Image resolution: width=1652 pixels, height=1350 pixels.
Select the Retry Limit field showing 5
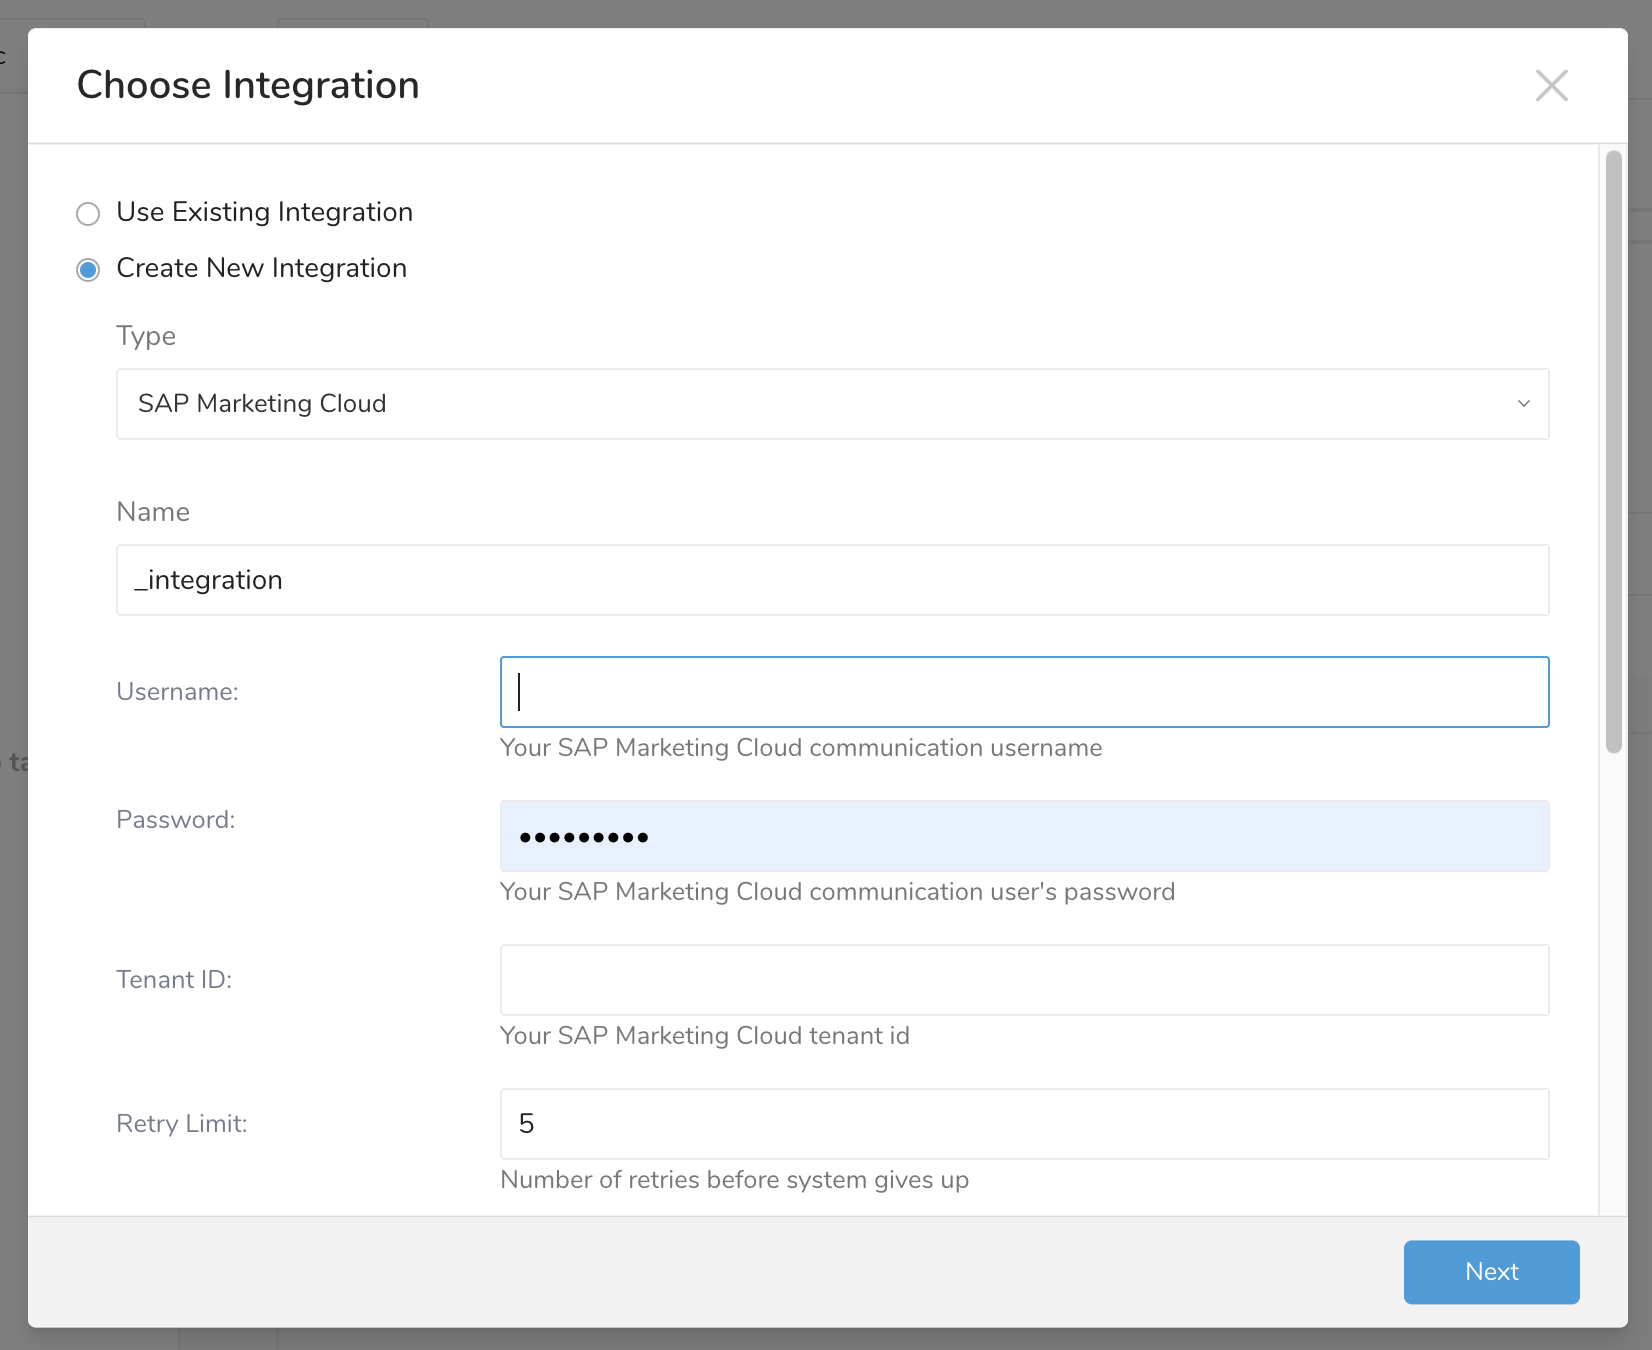pyautogui.click(x=1024, y=1124)
